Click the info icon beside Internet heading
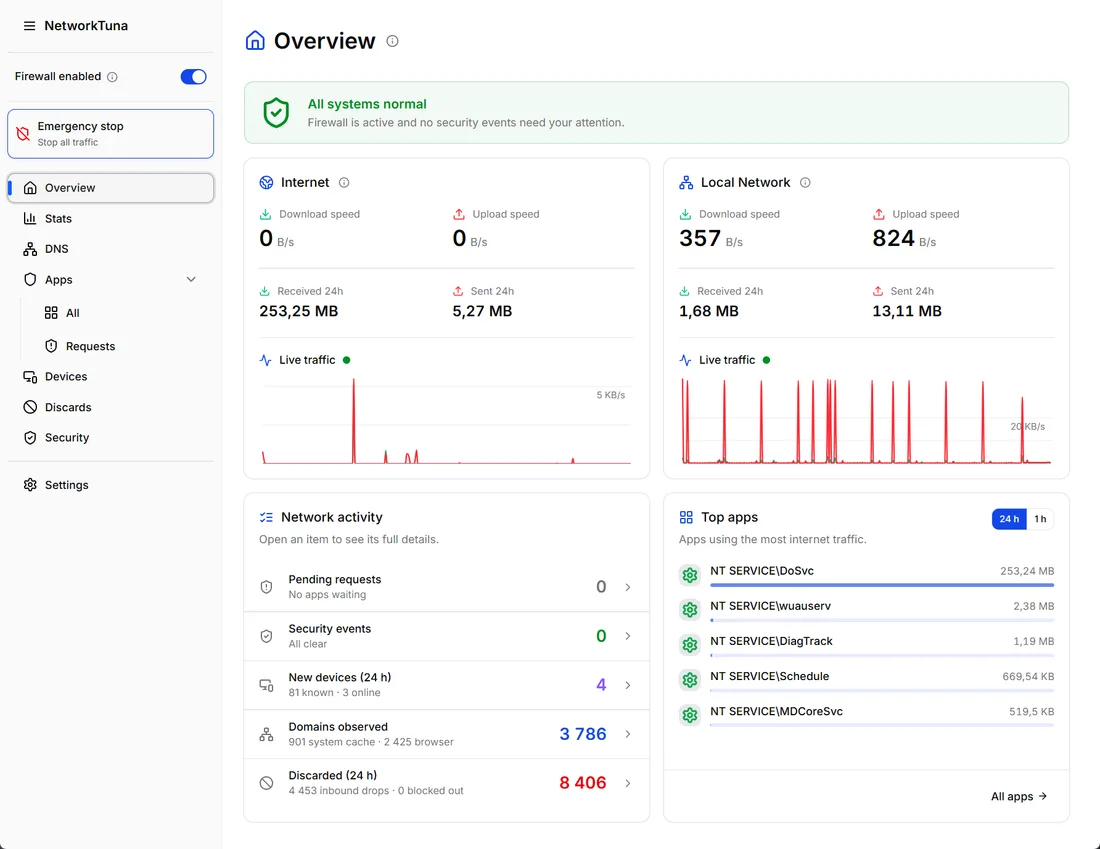Image resolution: width=1100 pixels, height=849 pixels. click(344, 182)
